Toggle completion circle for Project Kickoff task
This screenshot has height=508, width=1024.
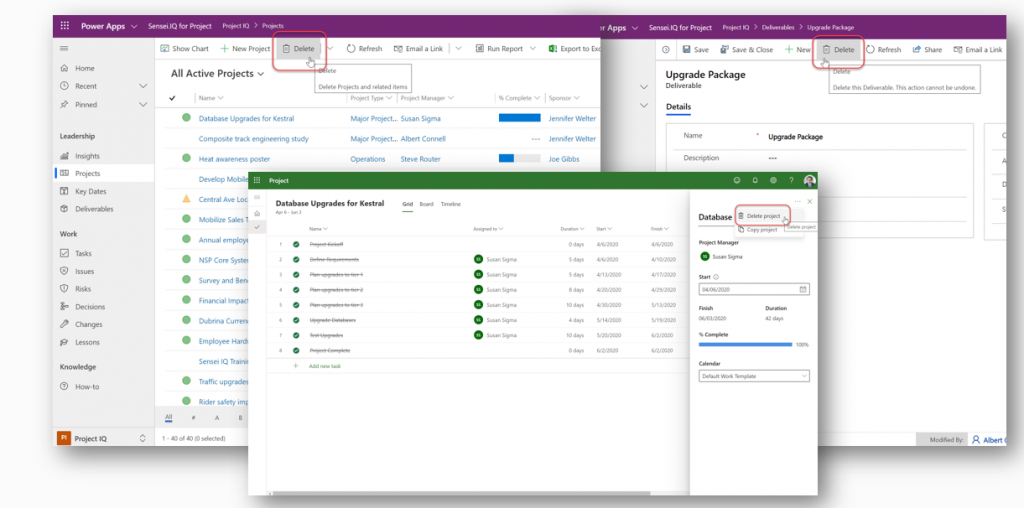(296, 244)
